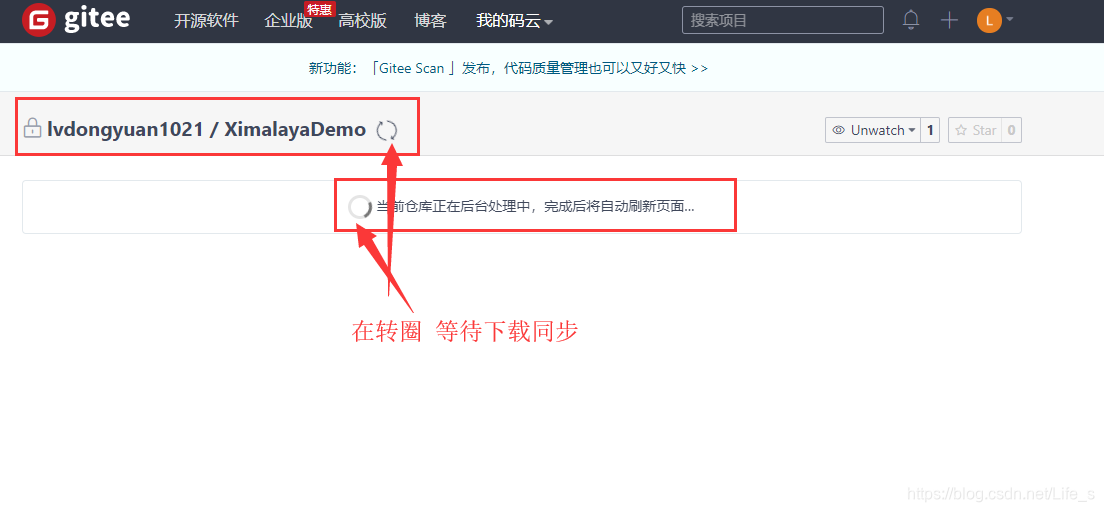
Task: Click the star count 0
Action: [1012, 130]
